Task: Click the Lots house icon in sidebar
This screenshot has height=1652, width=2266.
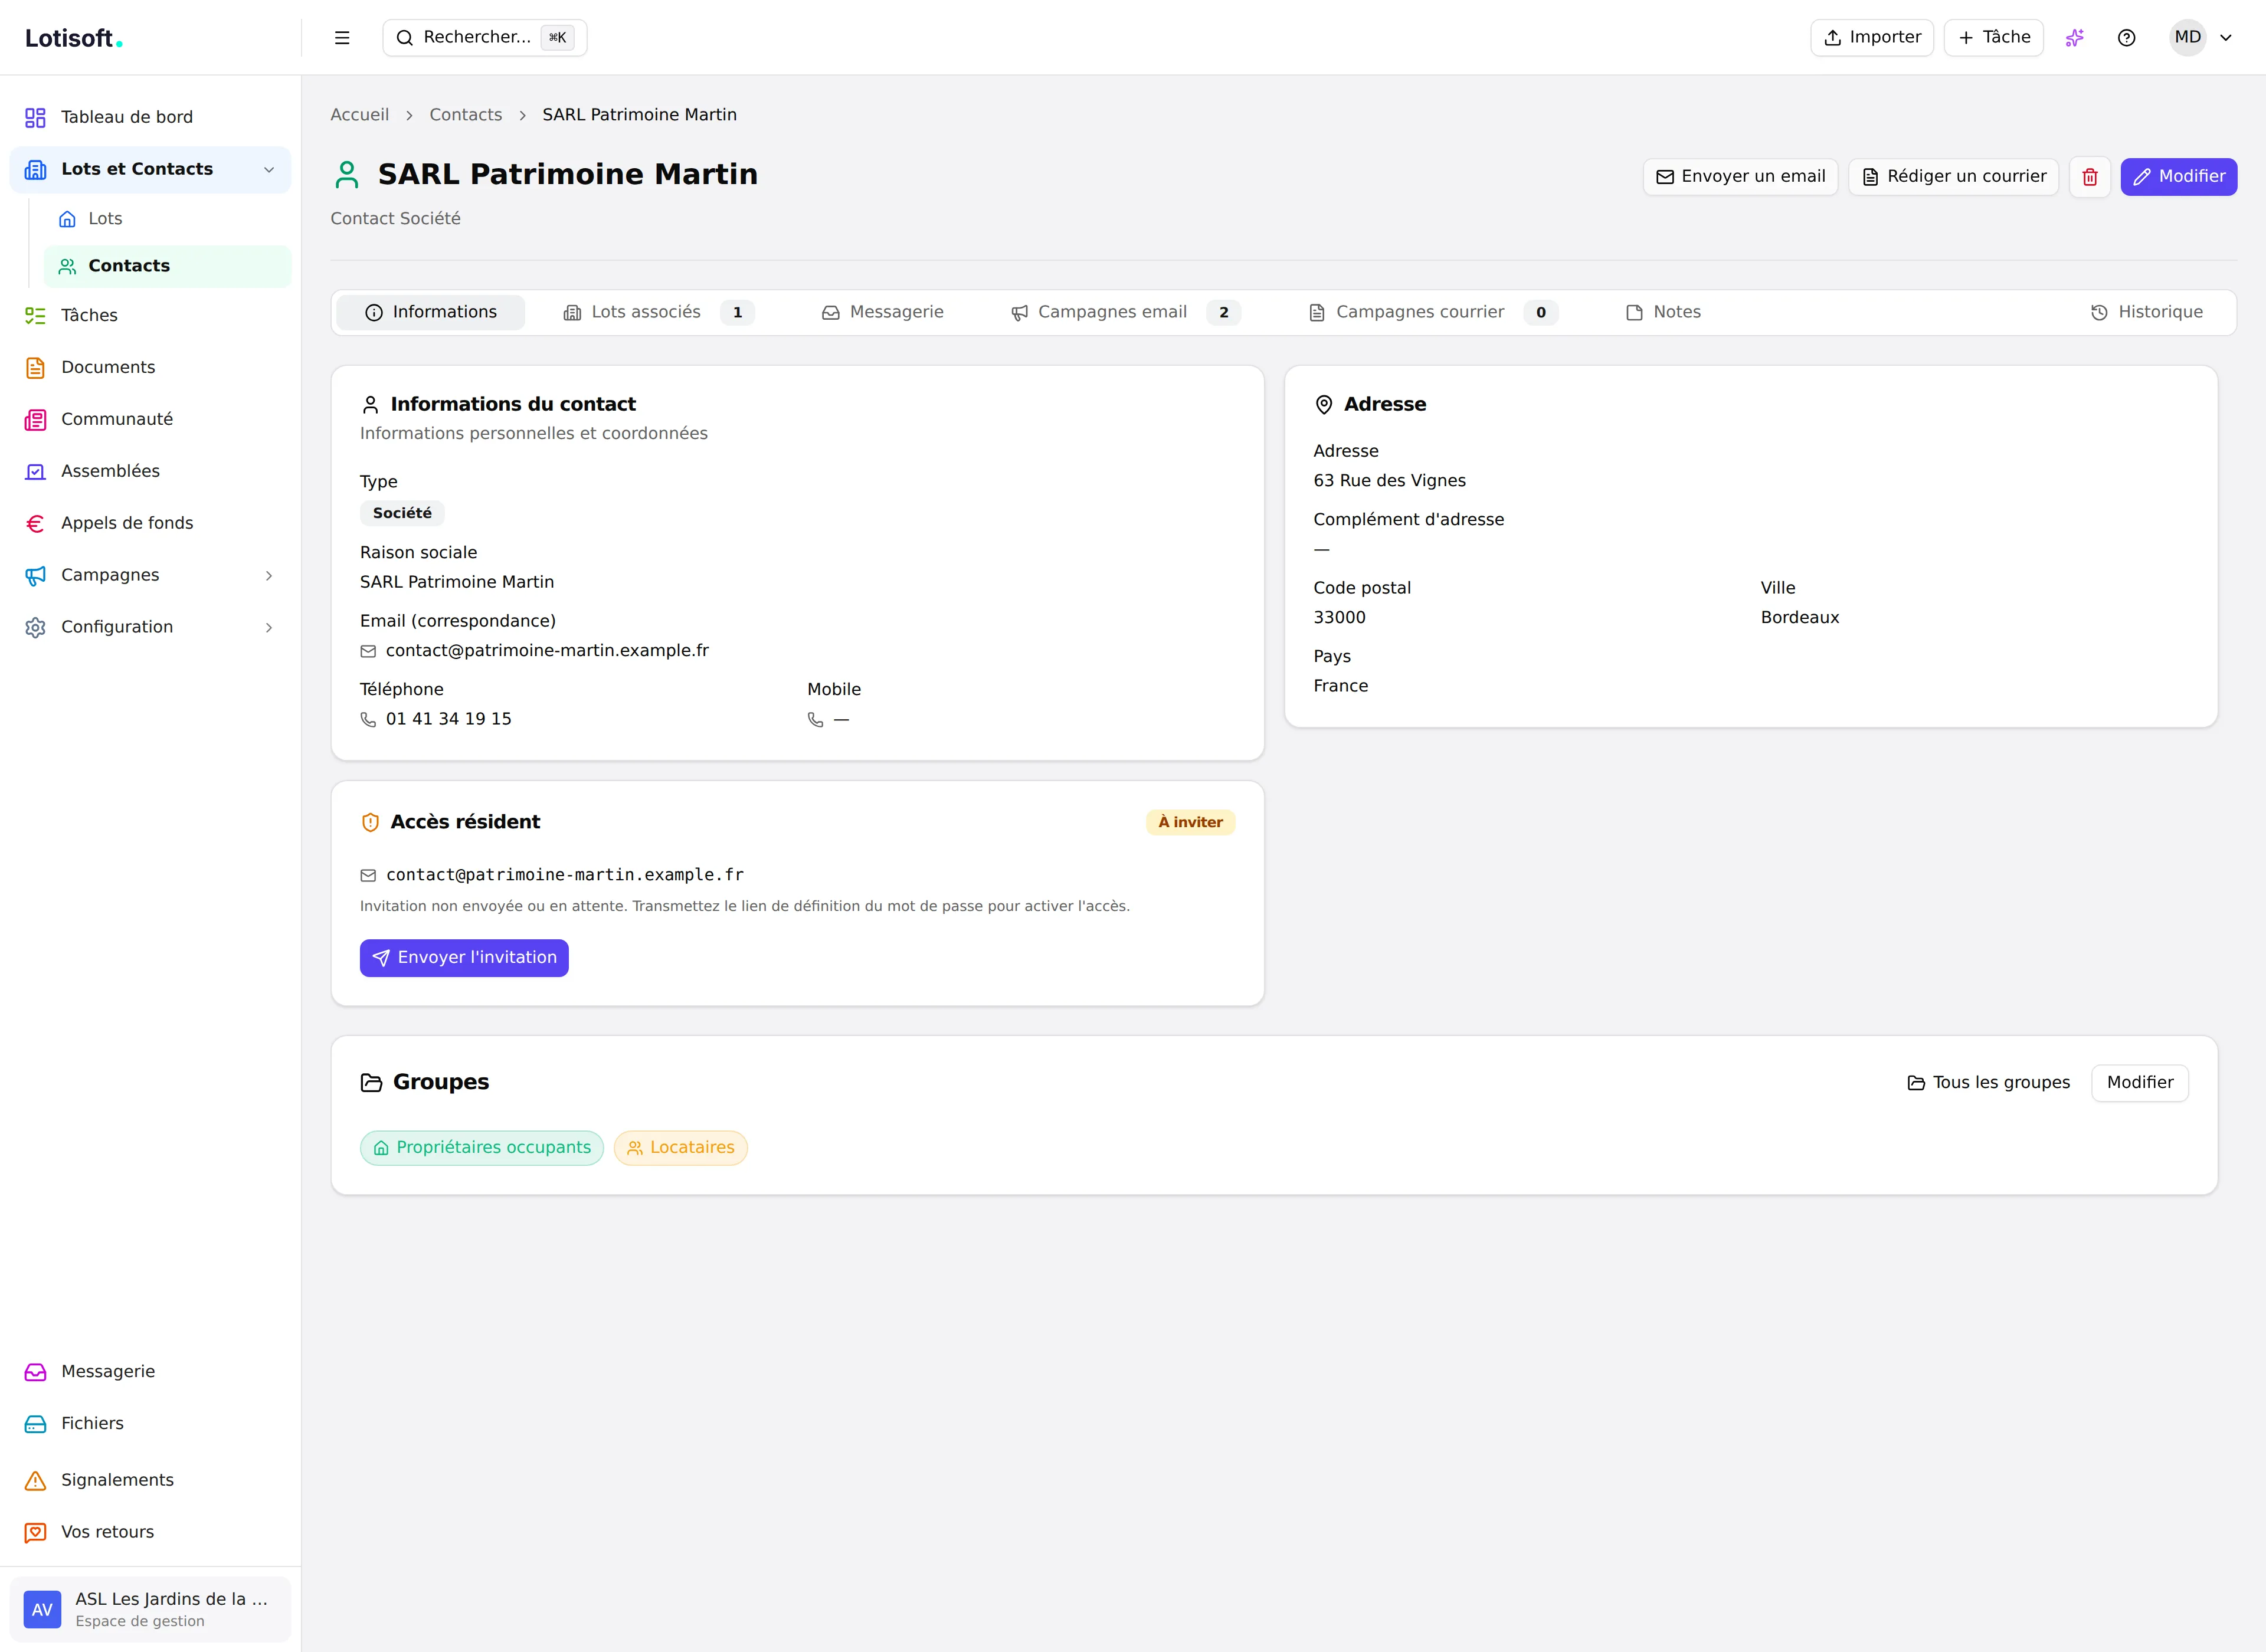Action: [67, 219]
